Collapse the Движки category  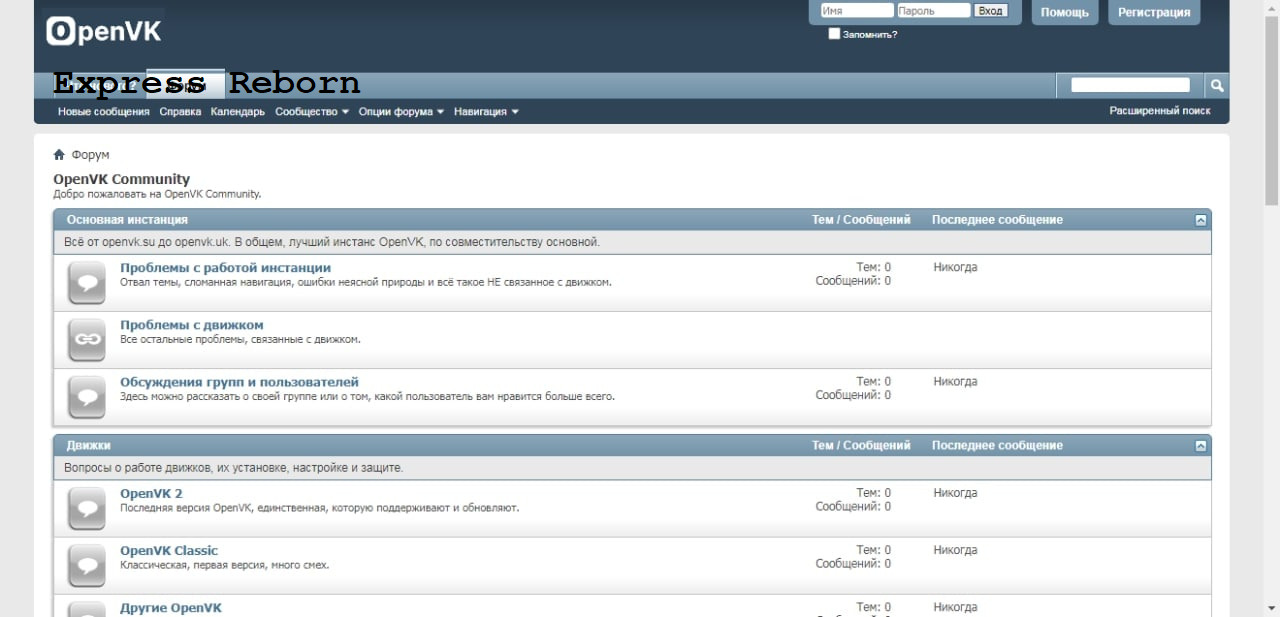1201,446
